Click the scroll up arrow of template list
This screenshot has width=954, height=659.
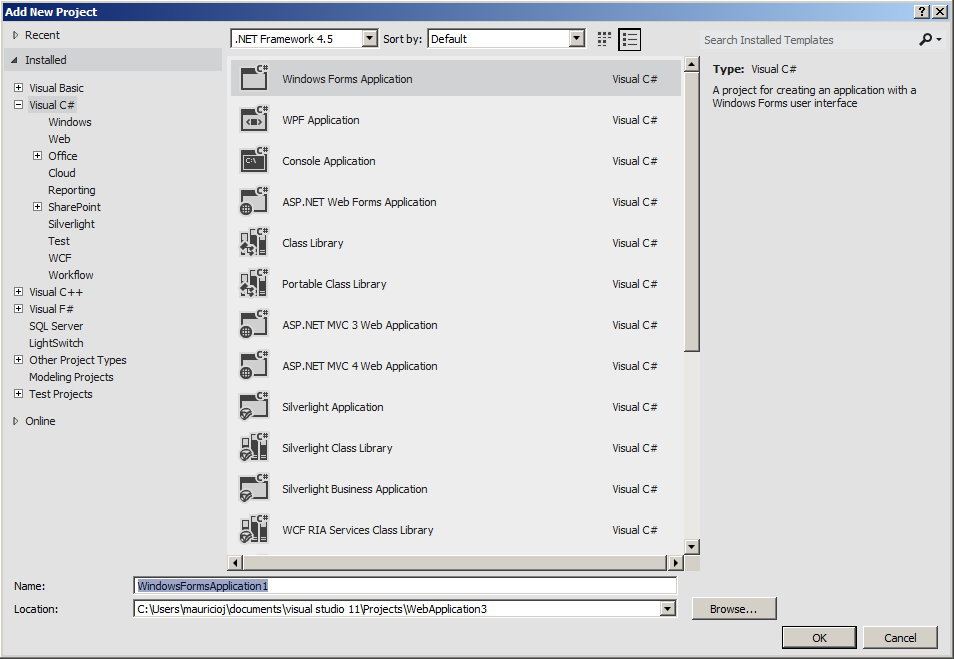pos(691,64)
